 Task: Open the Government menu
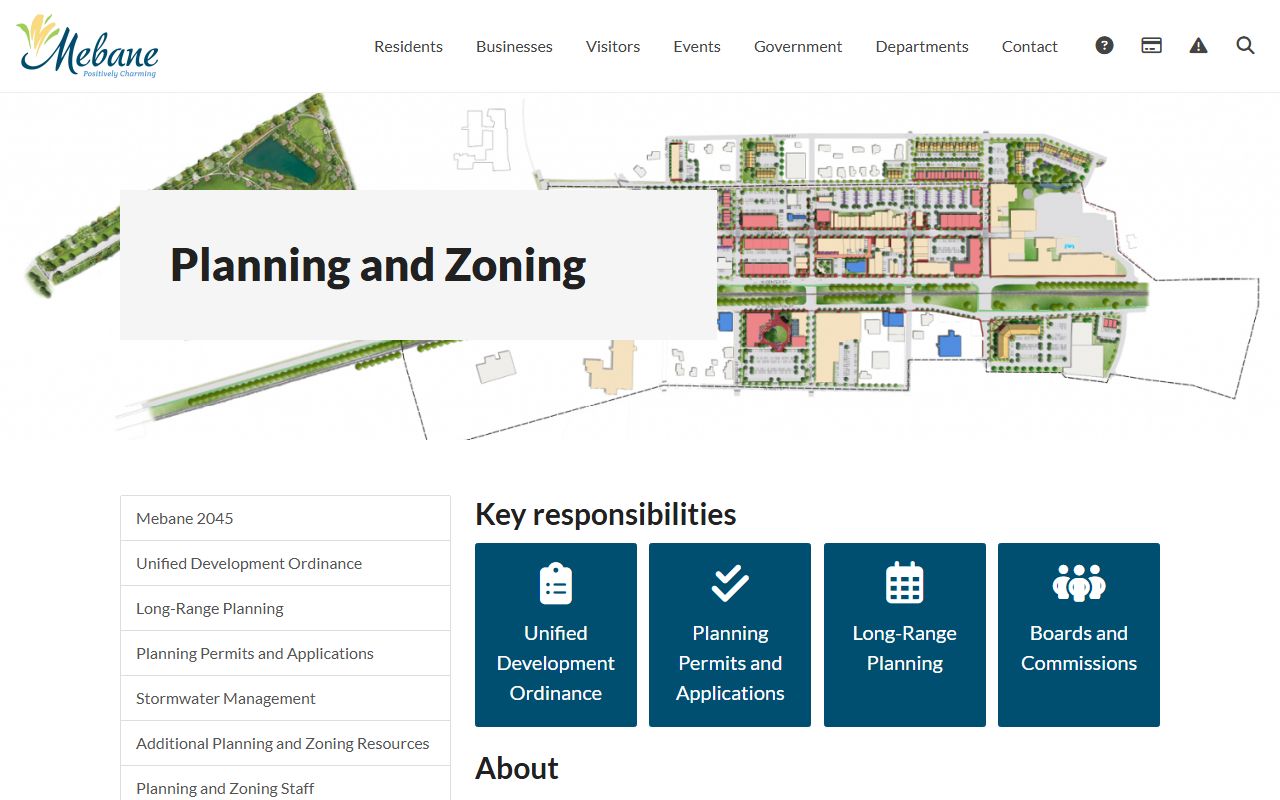click(798, 46)
